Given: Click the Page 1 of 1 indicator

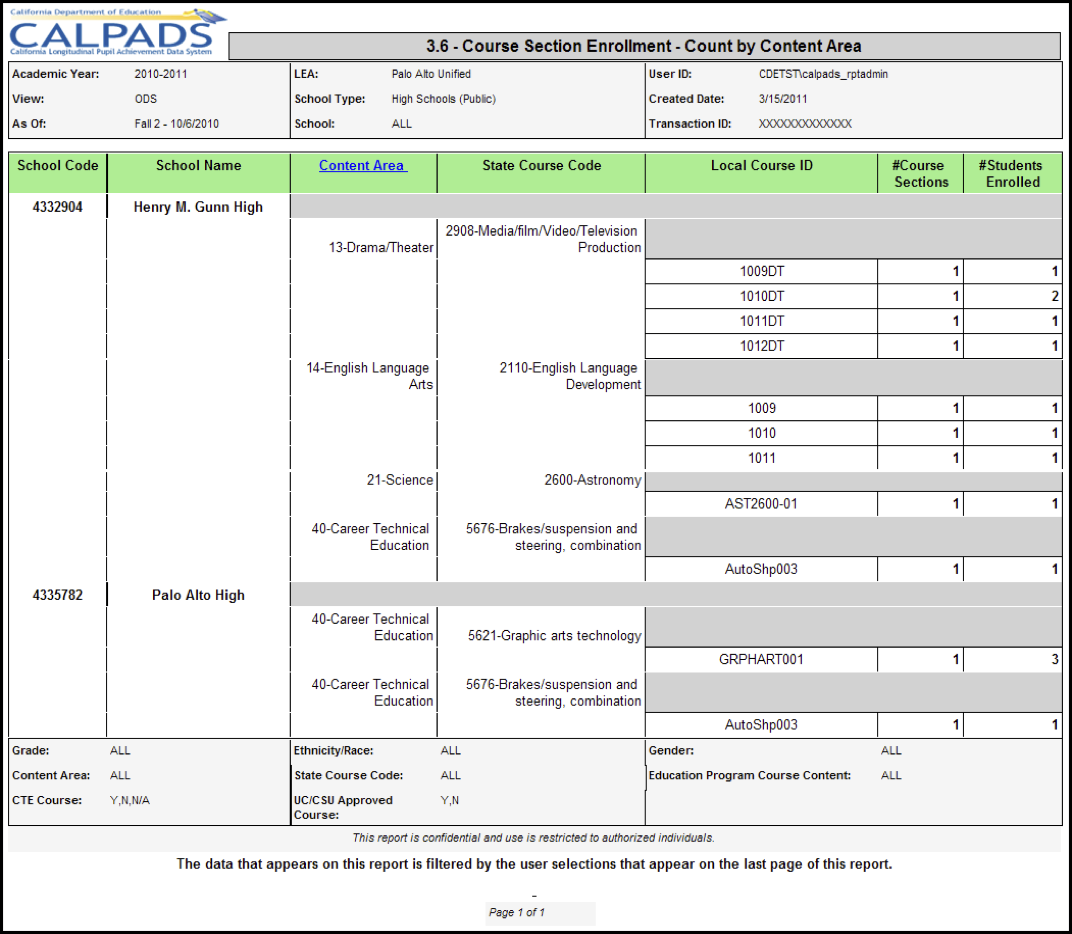Looking at the screenshot, I should (517, 912).
